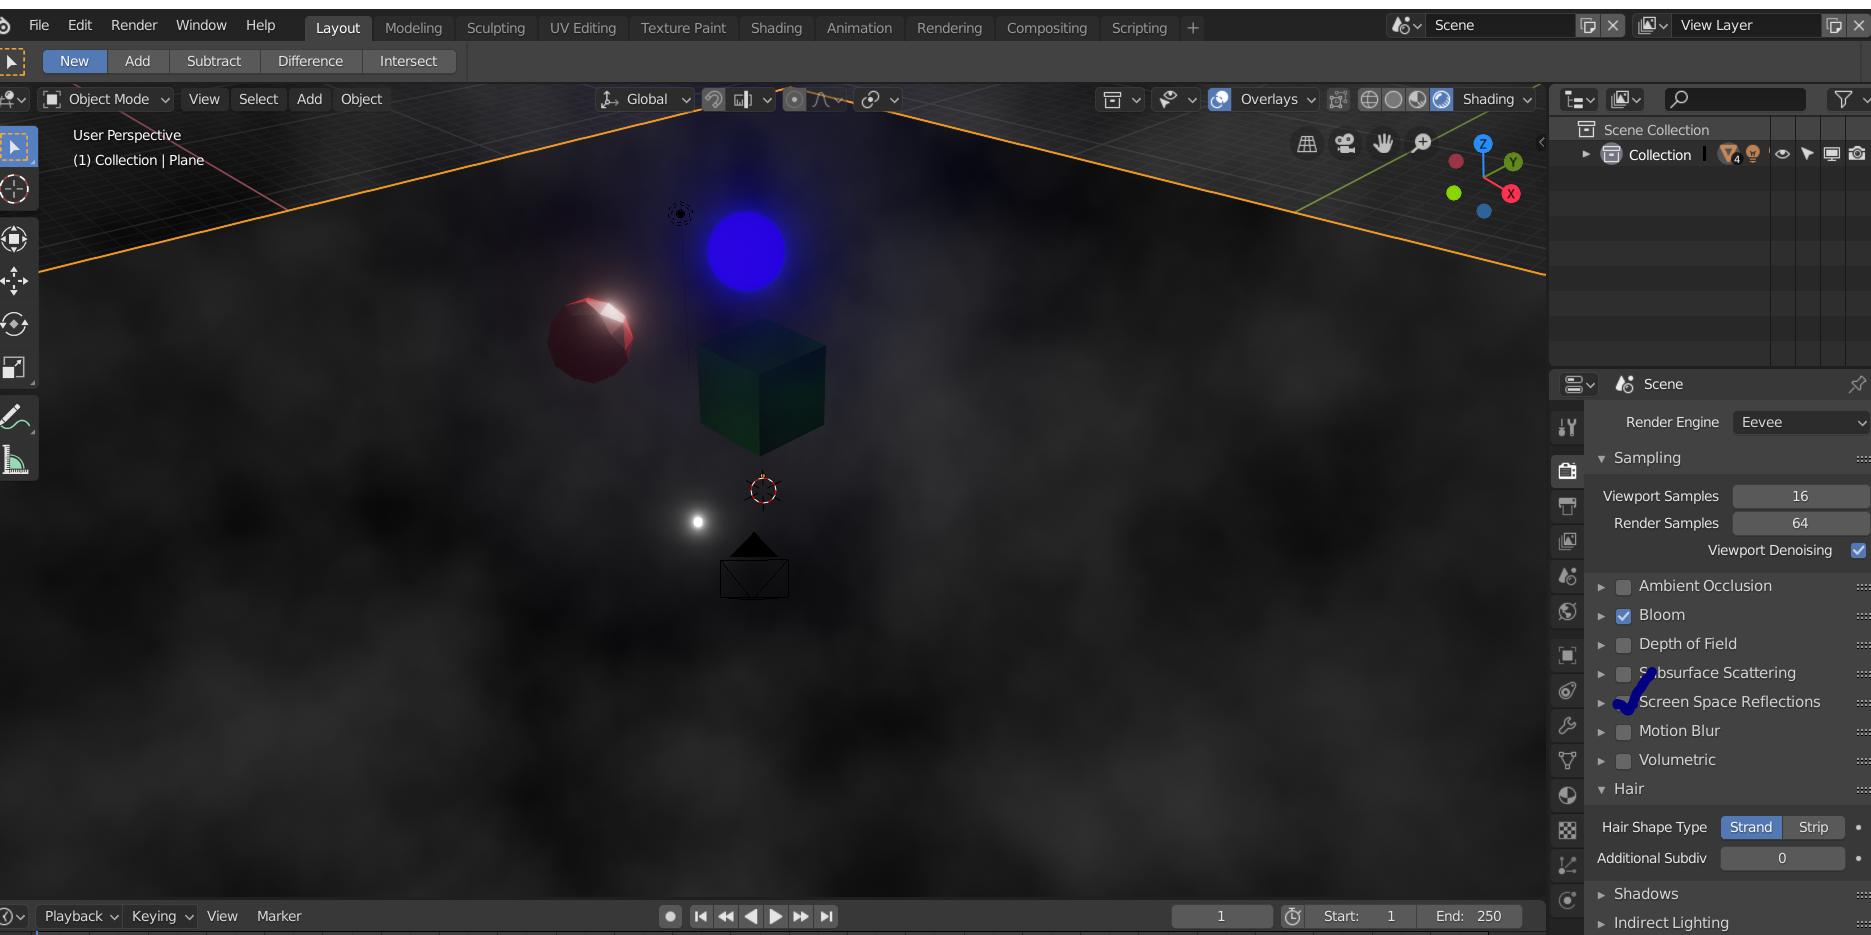Select the Measure ruler tool
The width and height of the screenshot is (1871, 935).
tap(15, 460)
